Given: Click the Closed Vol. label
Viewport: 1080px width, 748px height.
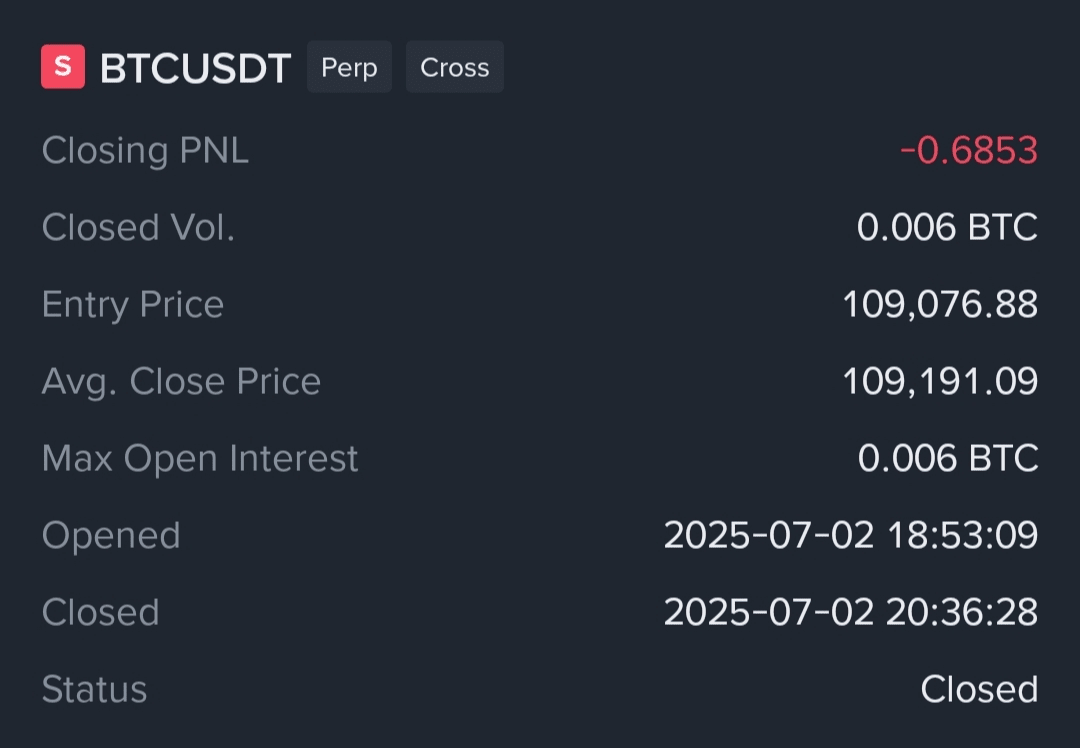Looking at the screenshot, I should click(138, 227).
